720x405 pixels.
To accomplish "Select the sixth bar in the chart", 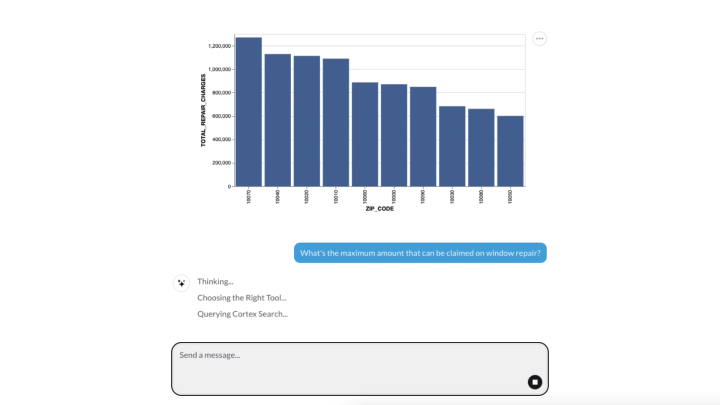I will pyautogui.click(x=394, y=135).
